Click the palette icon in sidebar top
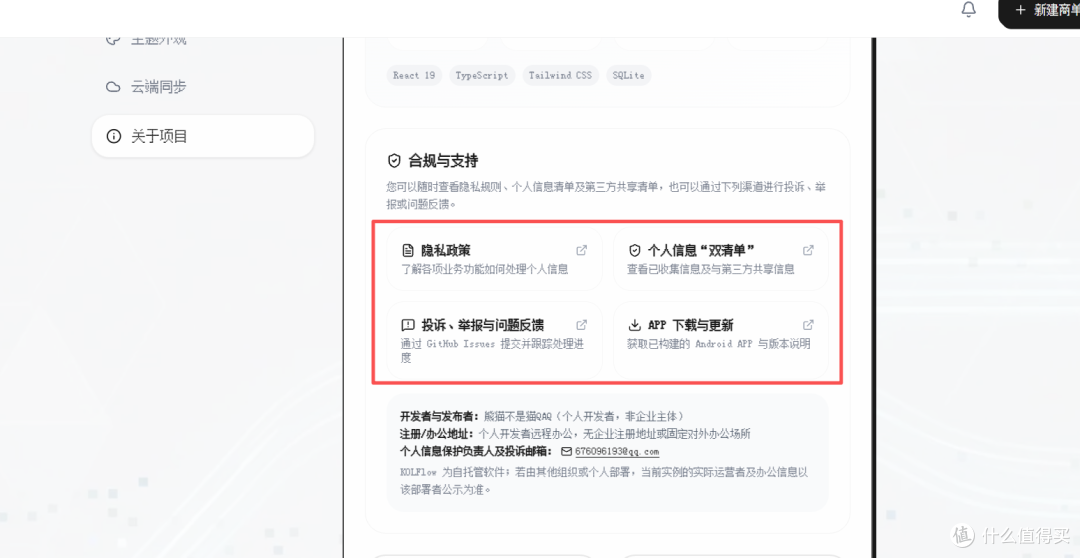 coord(113,40)
